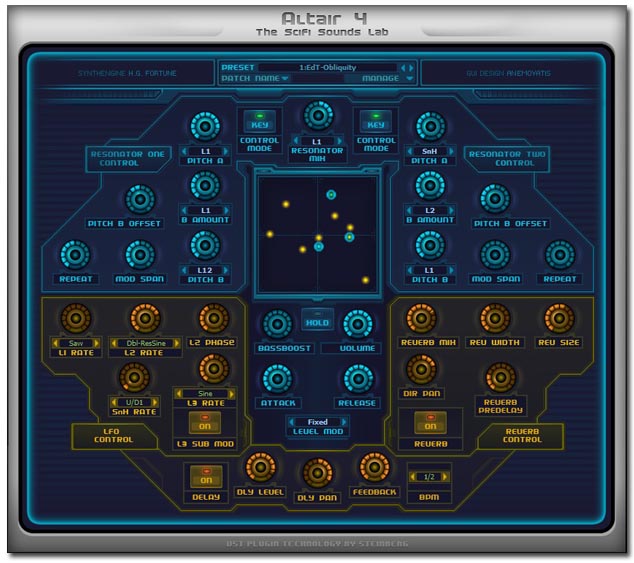Viewport: 634px width, 563px height.
Task: Click the L2 Rate knob
Action: click(x=145, y=318)
